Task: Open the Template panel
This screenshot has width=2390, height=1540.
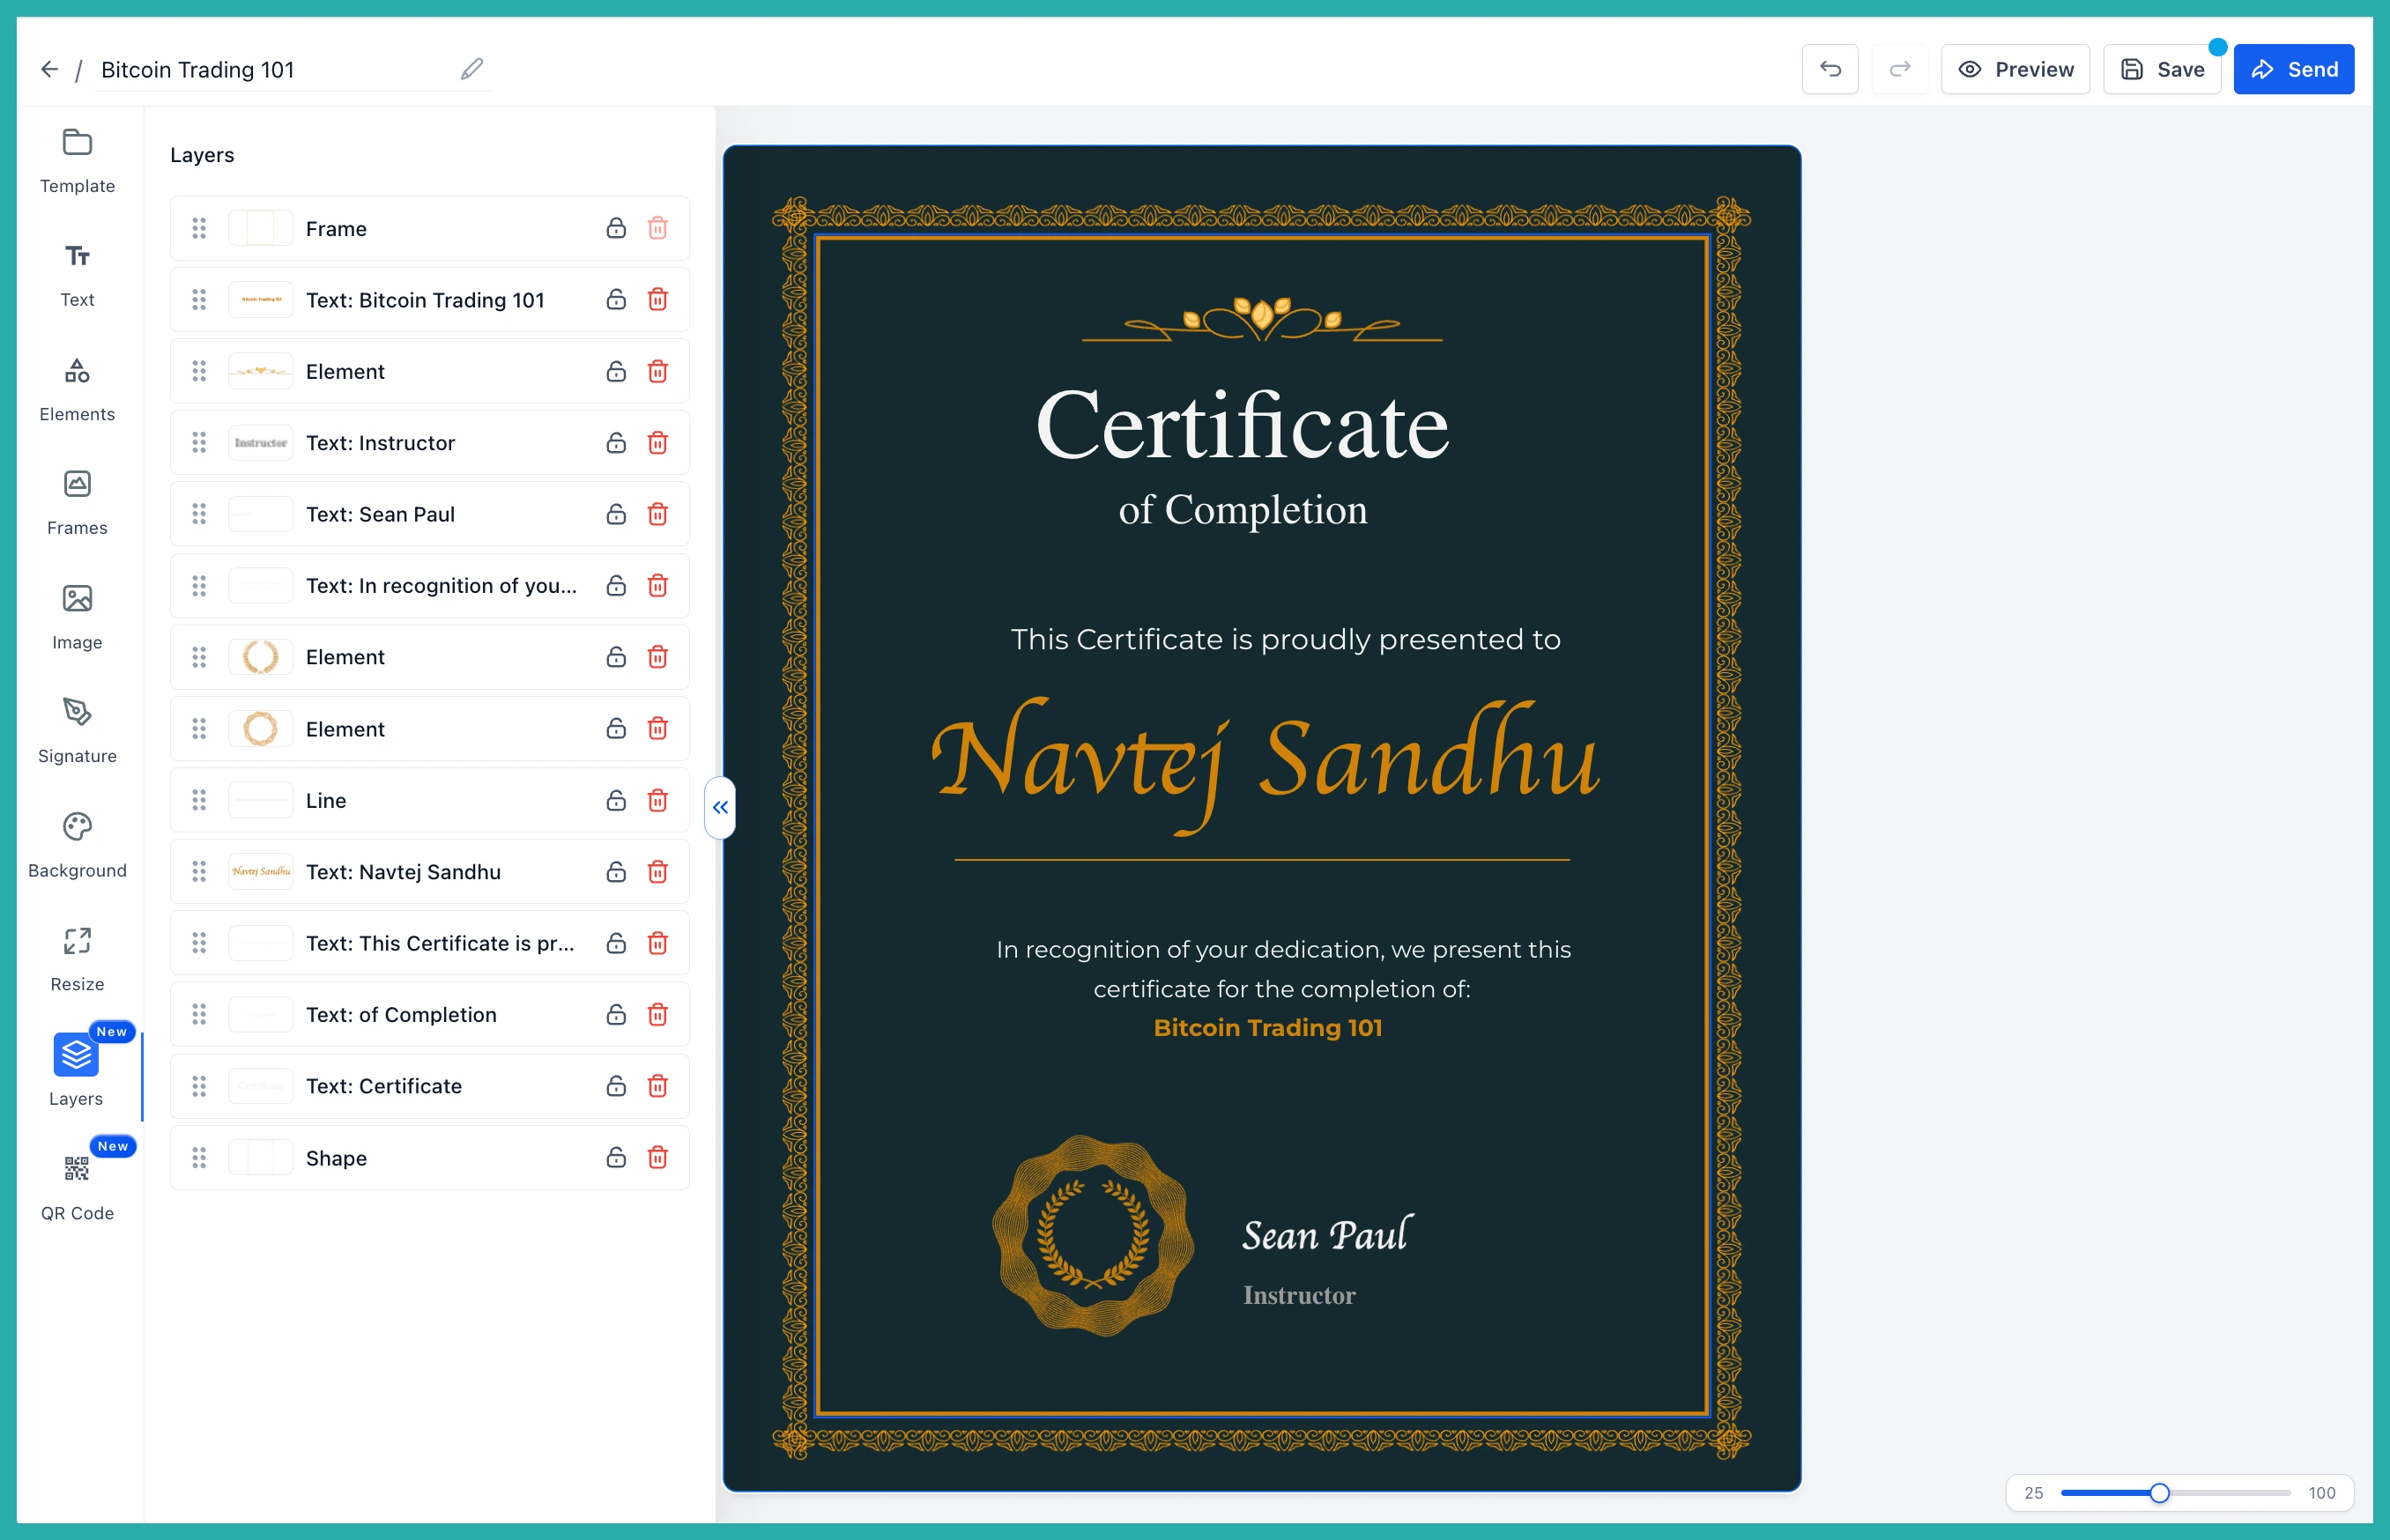Action: pyautogui.click(x=77, y=162)
